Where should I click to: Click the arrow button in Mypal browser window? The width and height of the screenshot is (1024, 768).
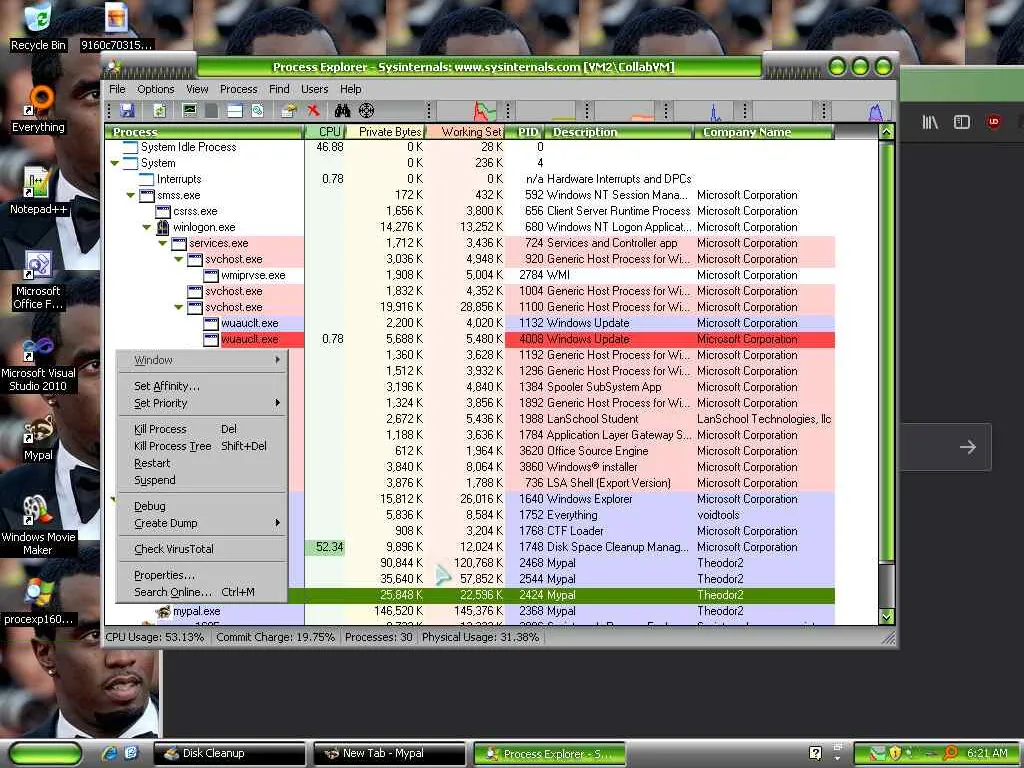(x=968, y=447)
